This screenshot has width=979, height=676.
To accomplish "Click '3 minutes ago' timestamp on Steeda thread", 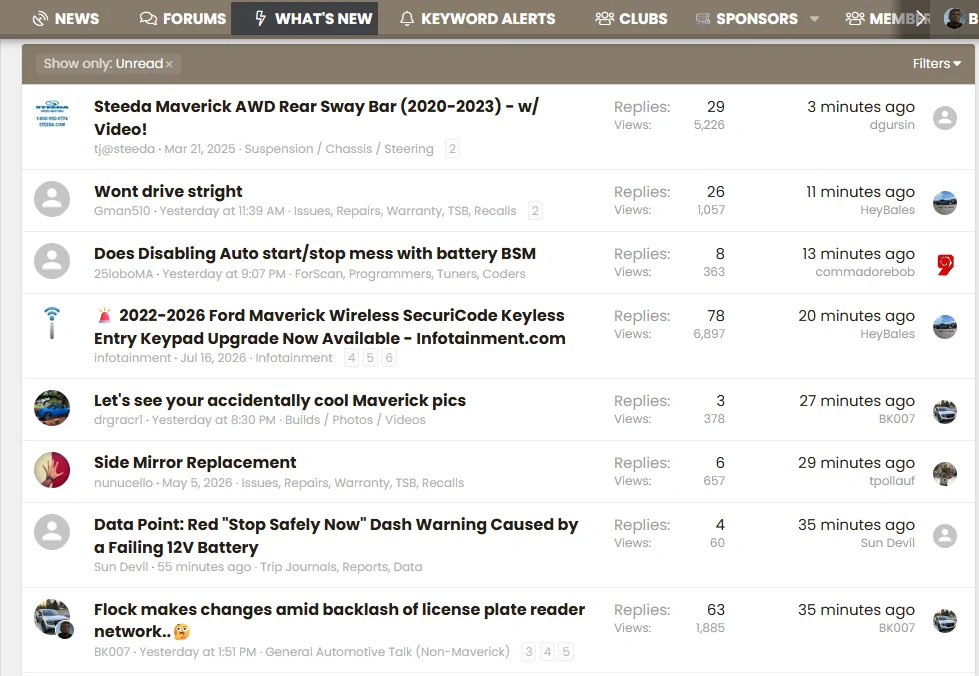I will pyautogui.click(x=860, y=107).
